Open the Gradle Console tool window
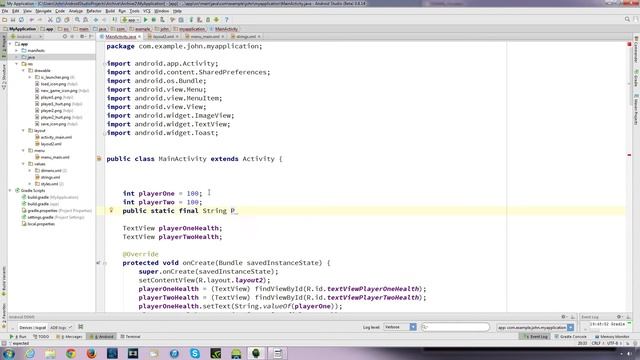Screen dimensions: 640x360 coord(570,336)
